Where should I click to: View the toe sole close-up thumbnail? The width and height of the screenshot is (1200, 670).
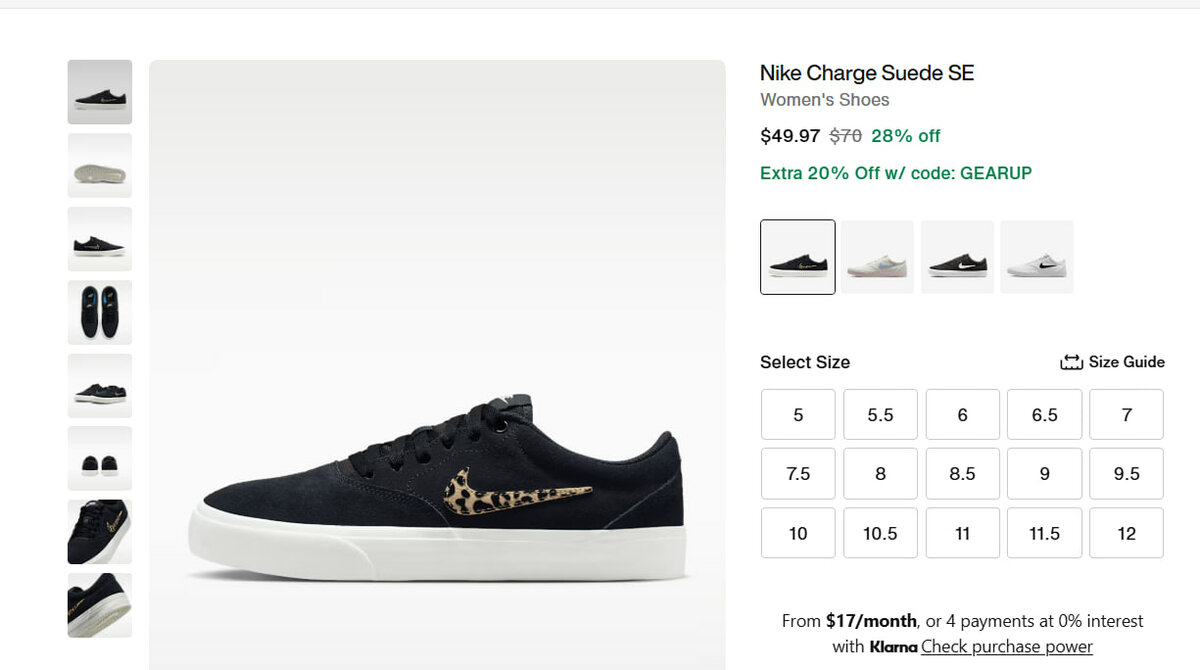[x=100, y=604]
